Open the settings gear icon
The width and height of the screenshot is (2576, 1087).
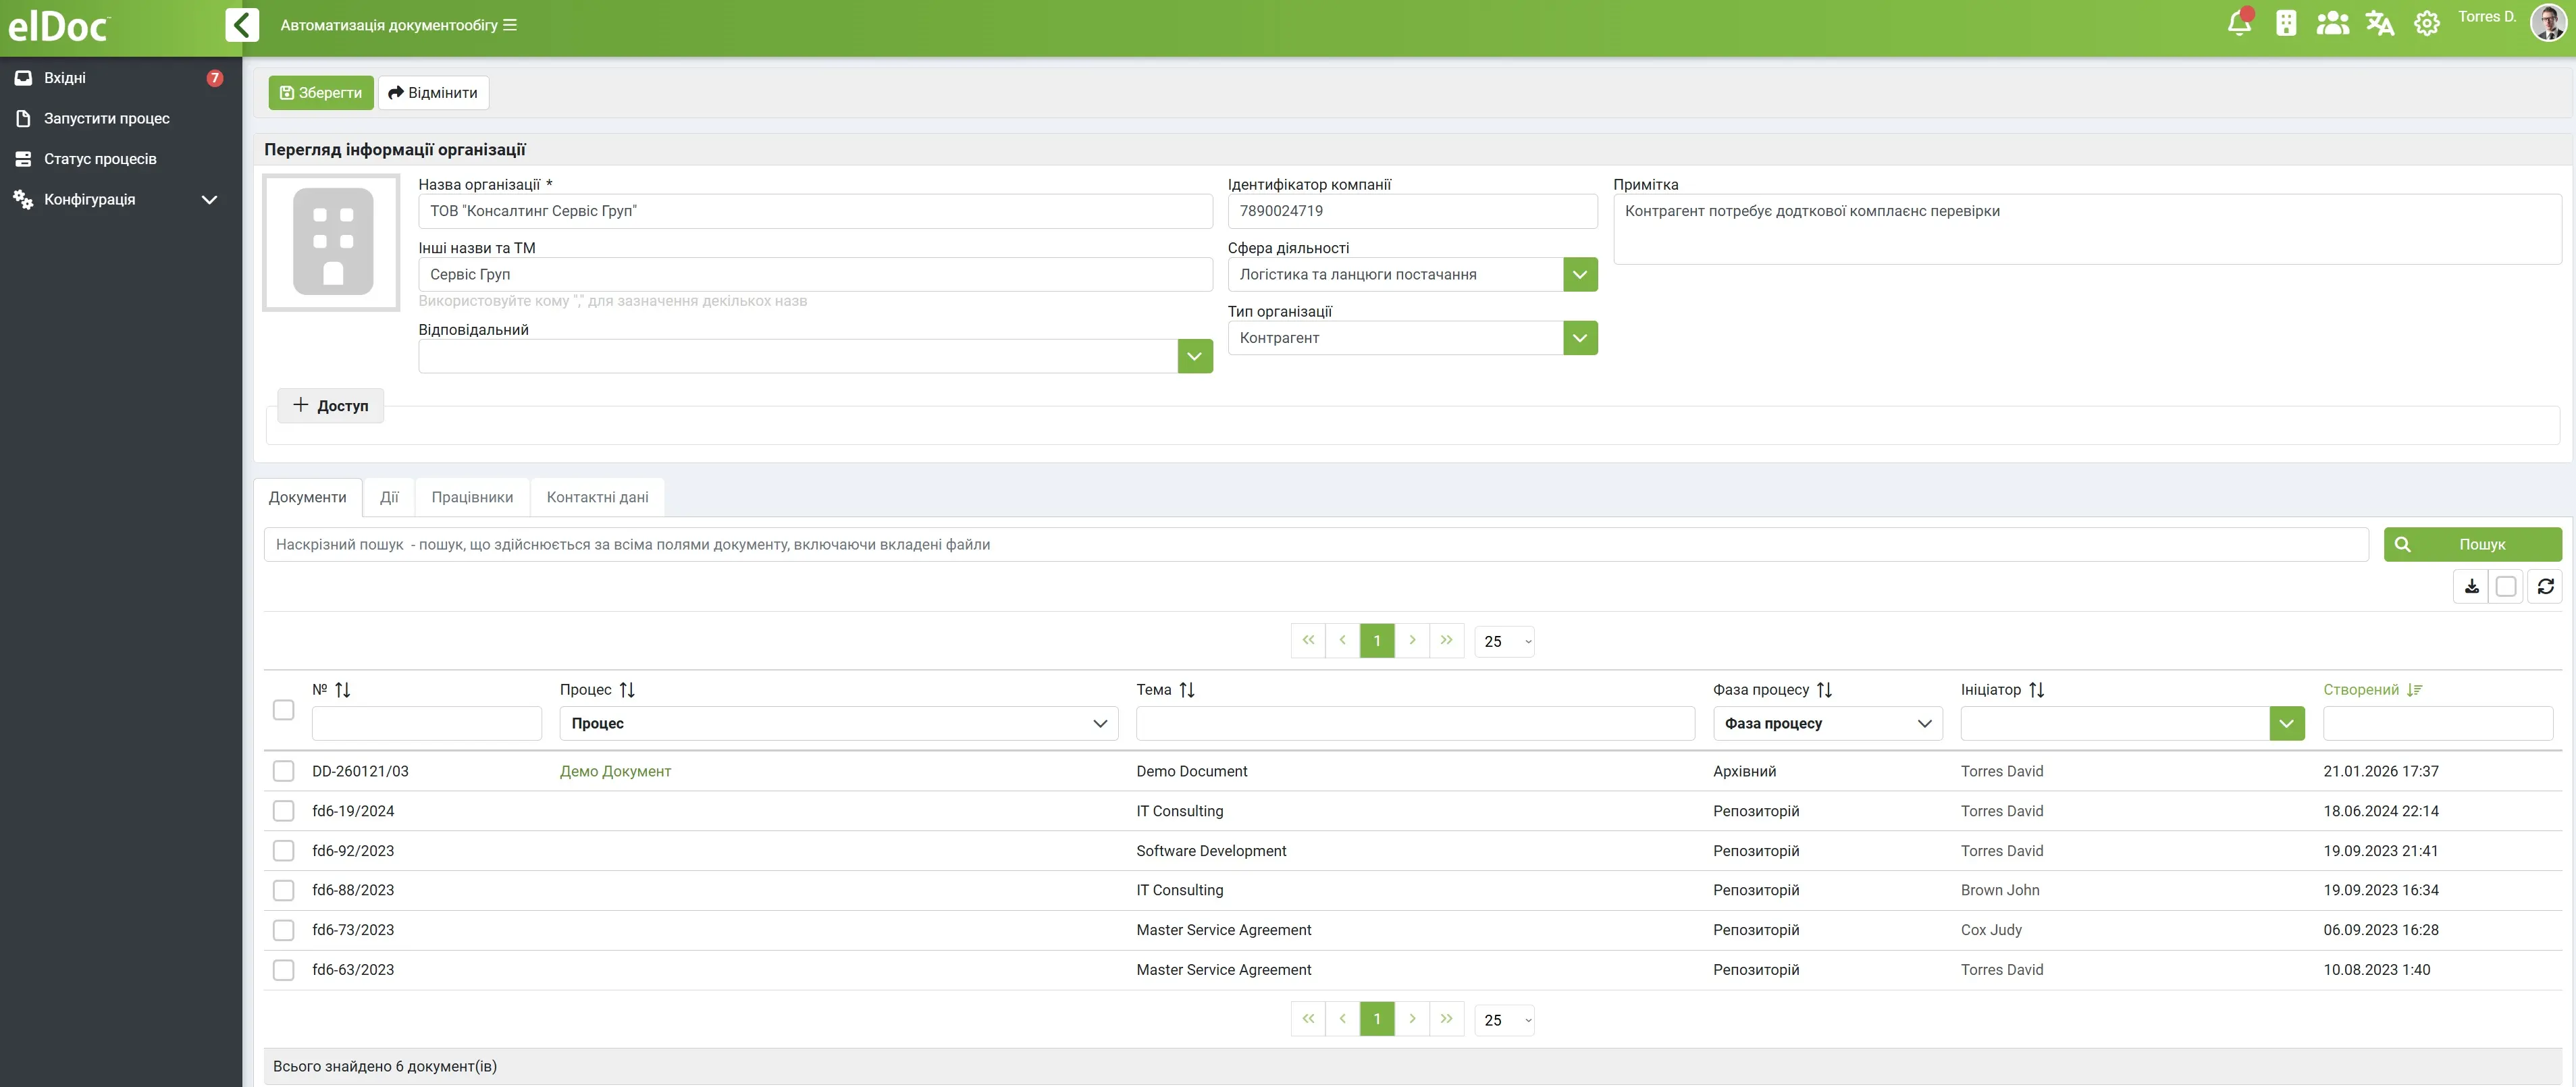click(2426, 24)
